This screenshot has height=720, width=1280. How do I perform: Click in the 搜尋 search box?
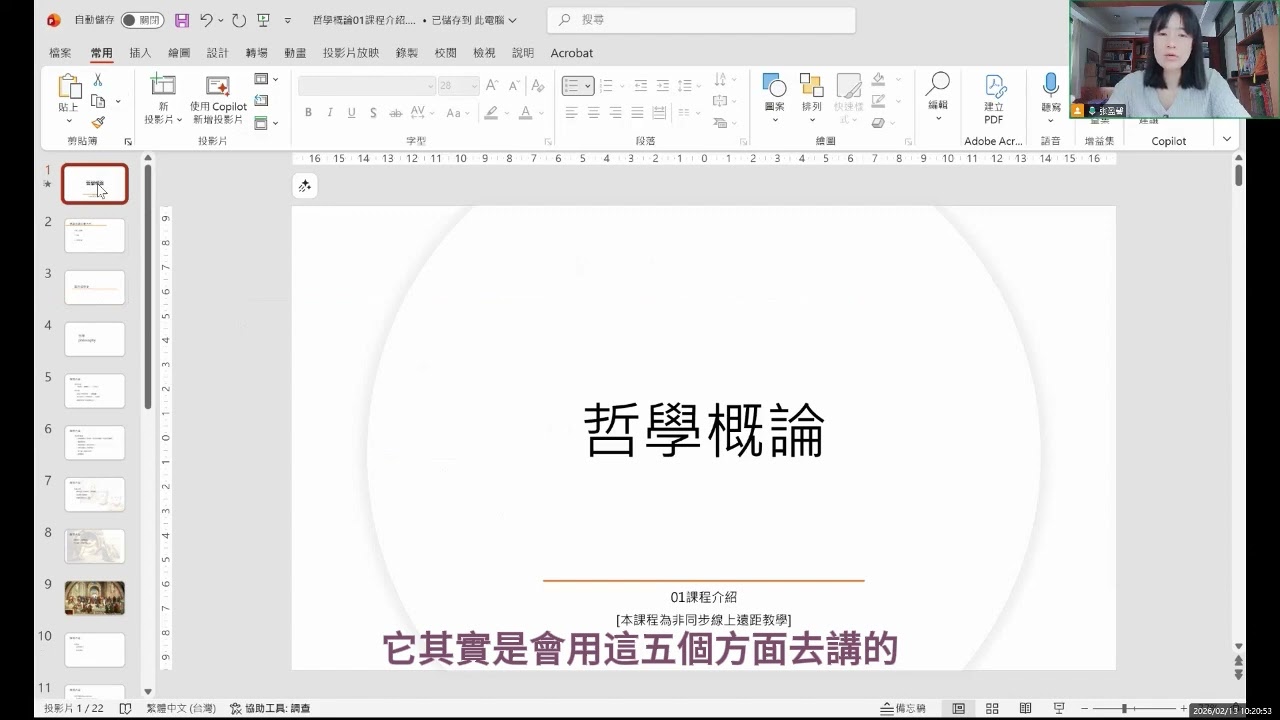[x=701, y=20]
